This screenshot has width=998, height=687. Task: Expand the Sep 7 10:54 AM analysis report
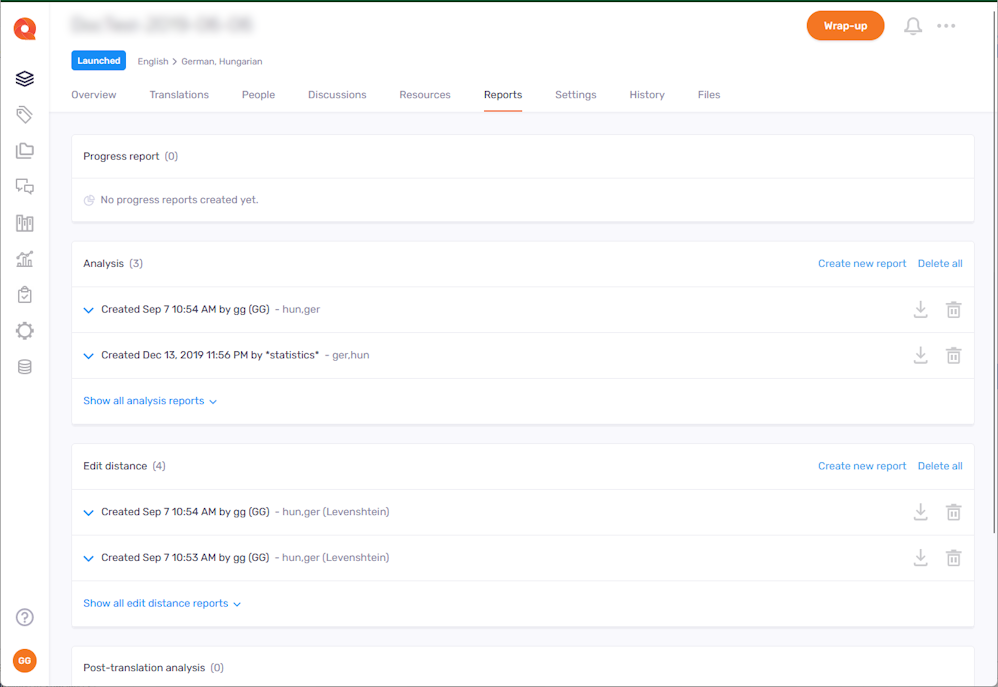89,310
